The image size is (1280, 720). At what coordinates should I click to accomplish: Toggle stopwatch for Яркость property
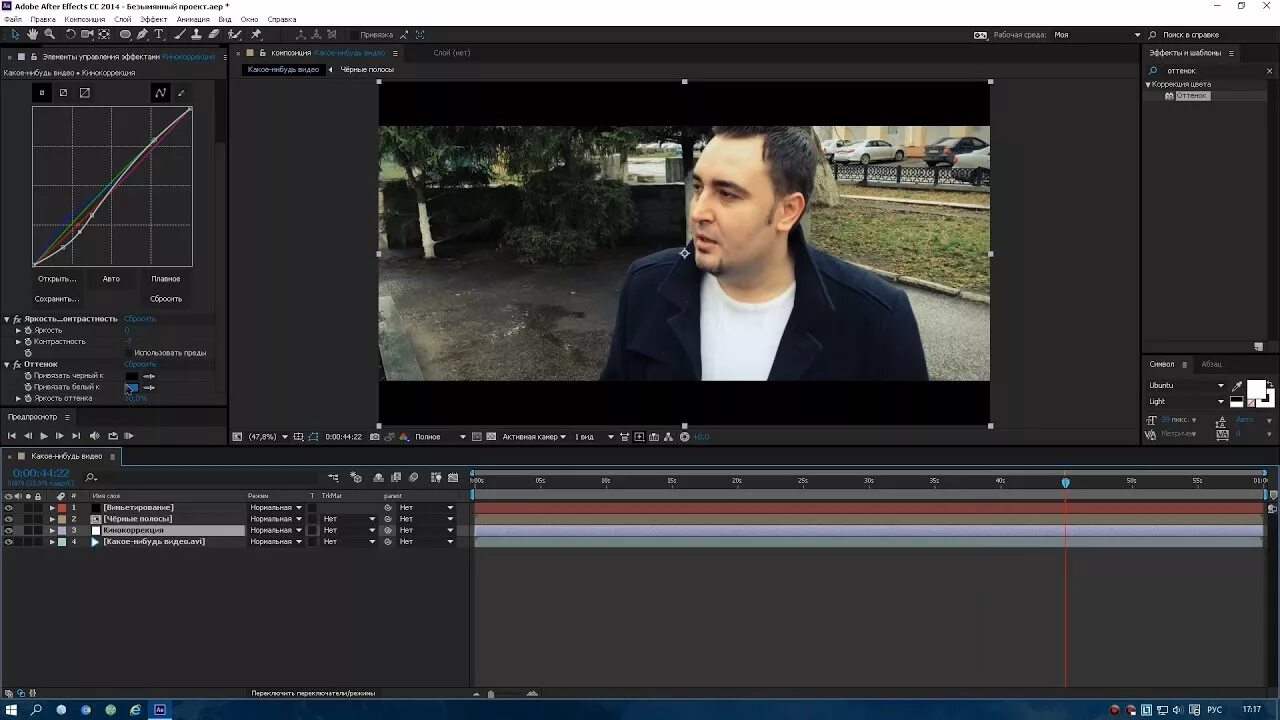28,330
